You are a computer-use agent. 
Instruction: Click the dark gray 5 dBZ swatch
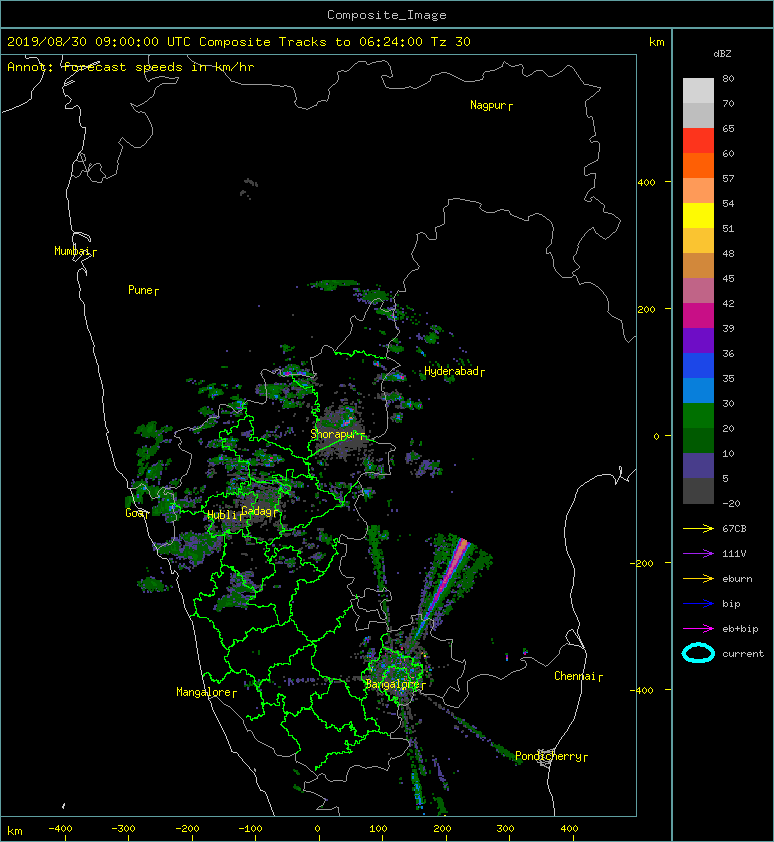click(x=698, y=490)
